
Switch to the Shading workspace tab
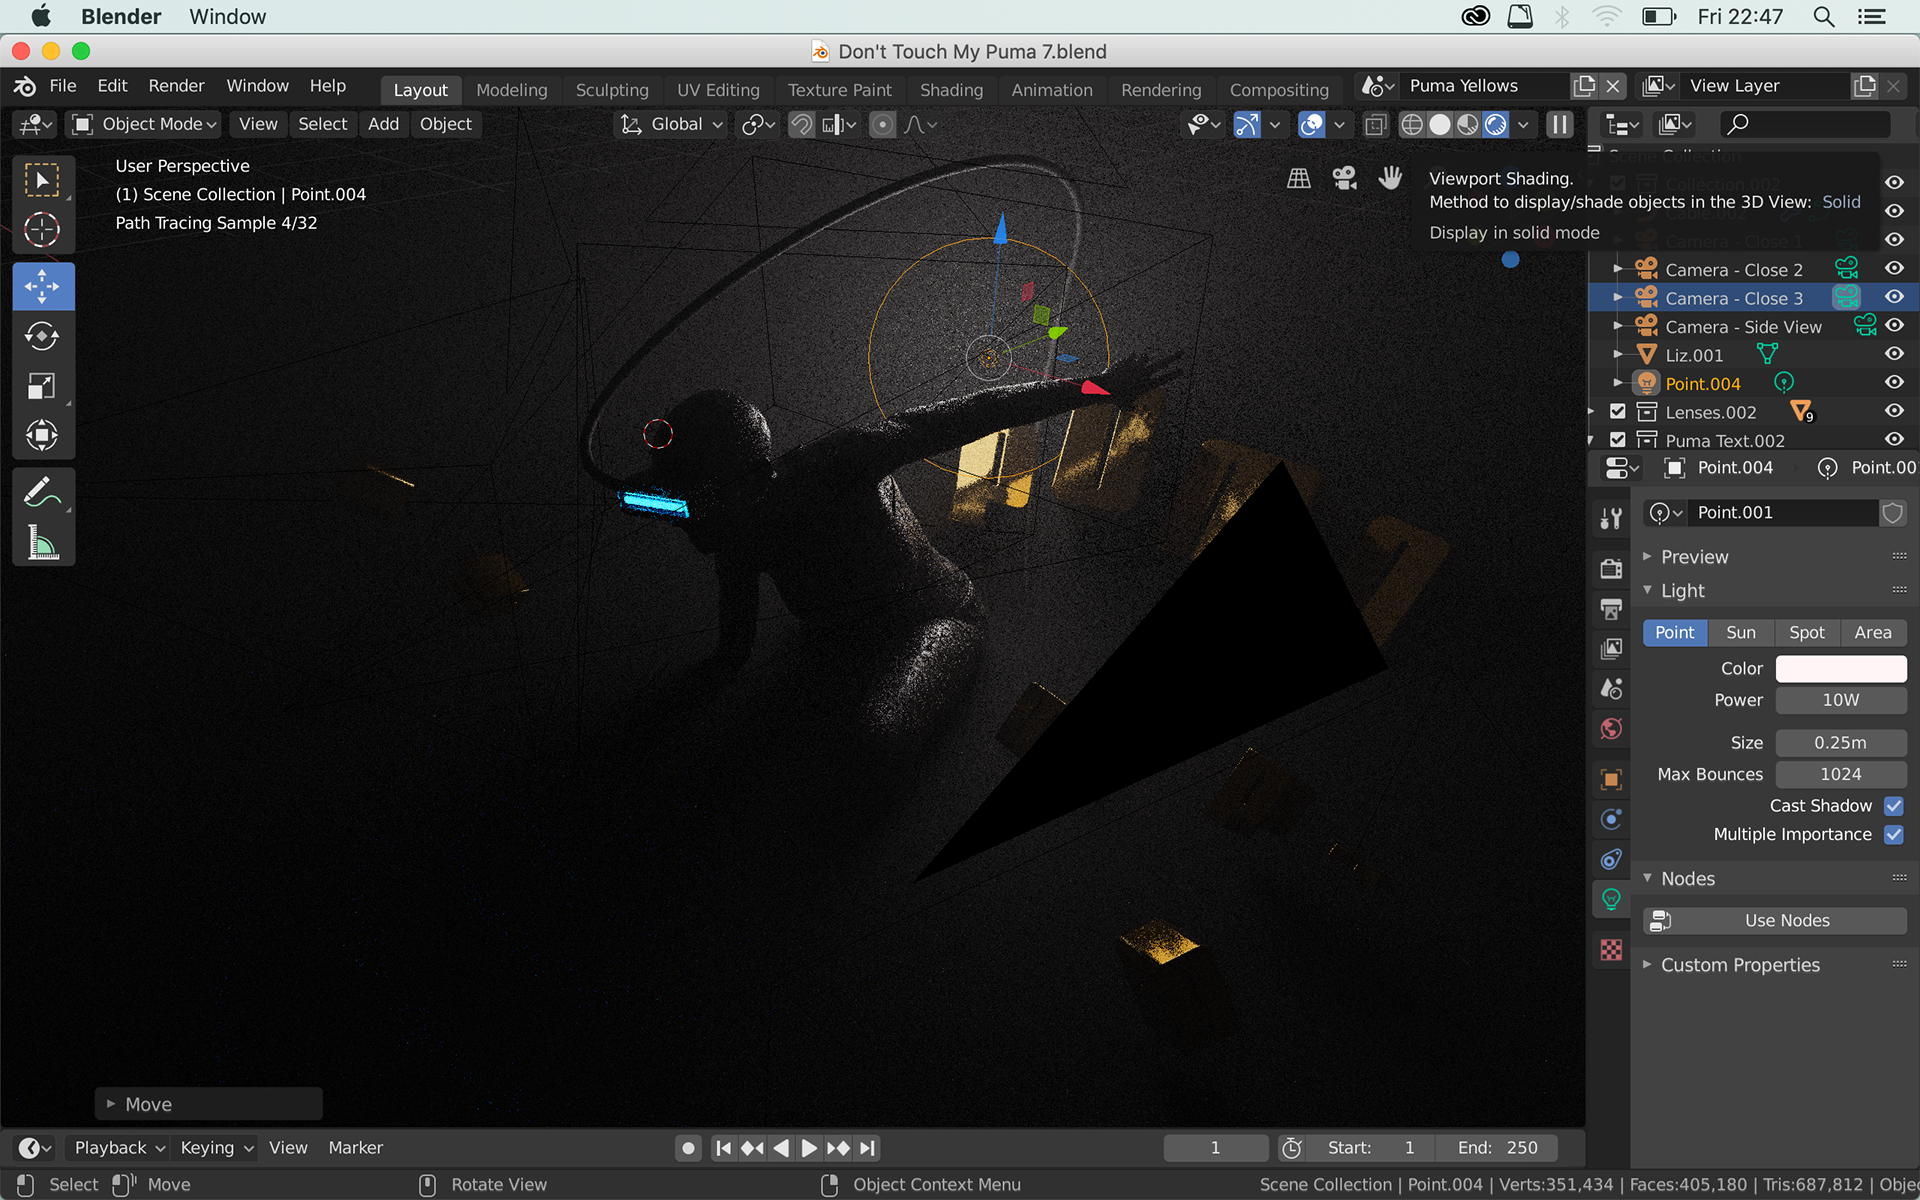[951, 90]
